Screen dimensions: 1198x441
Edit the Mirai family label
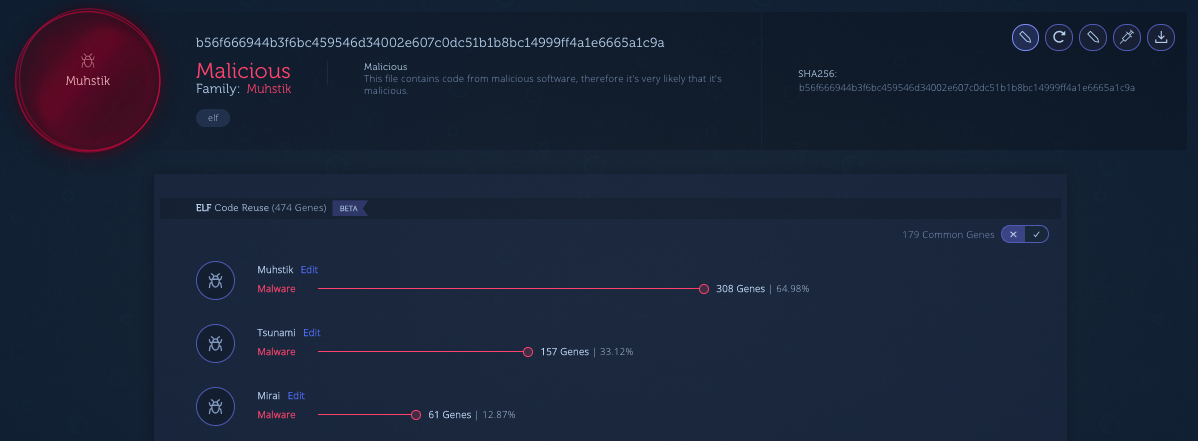point(296,396)
